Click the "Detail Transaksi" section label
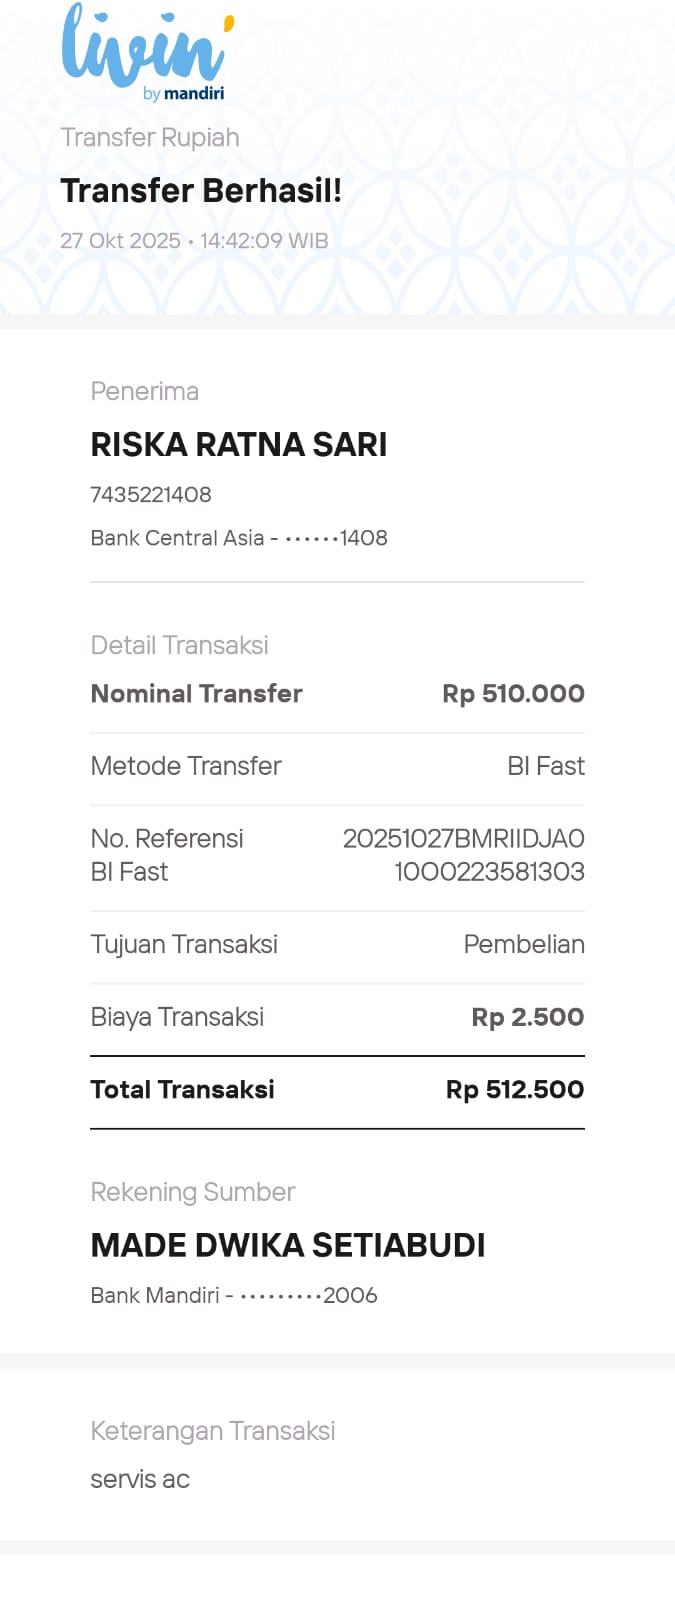675x1600 pixels. click(179, 645)
